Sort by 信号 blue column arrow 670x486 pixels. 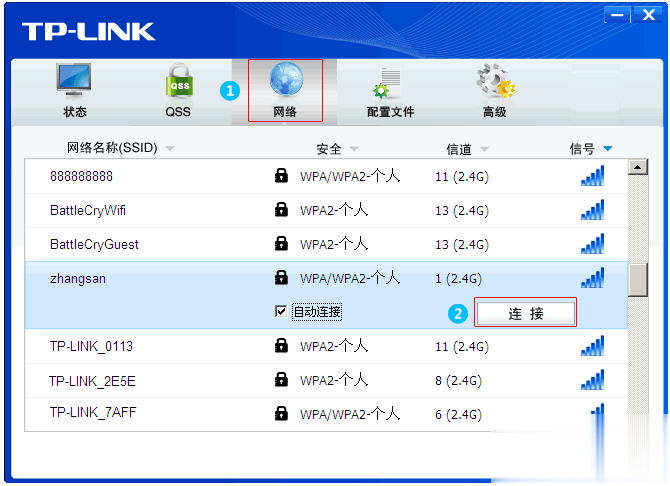(x=608, y=149)
